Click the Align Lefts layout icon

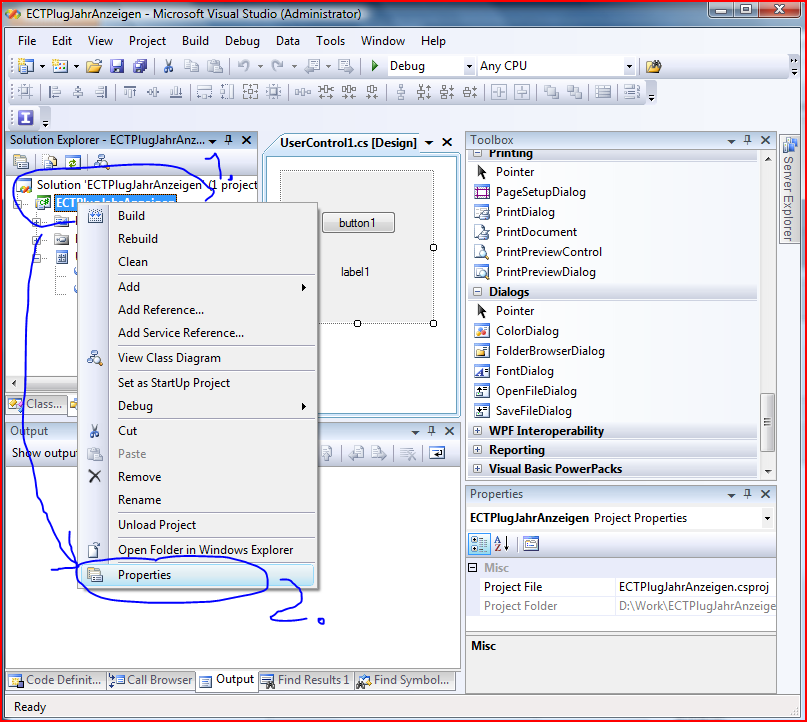click(55, 93)
